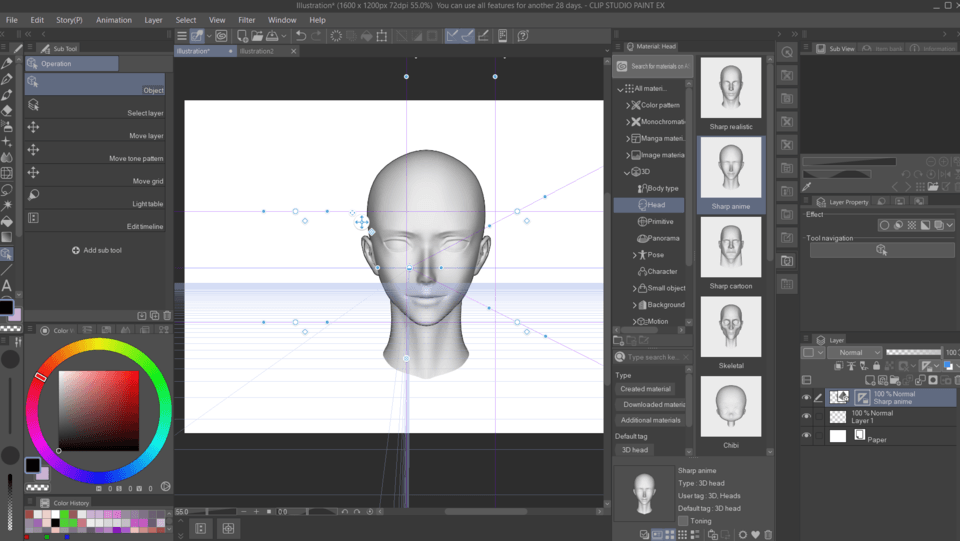960x541 pixels.
Task: Select the Fill bucket tool
Action: (x=7, y=222)
